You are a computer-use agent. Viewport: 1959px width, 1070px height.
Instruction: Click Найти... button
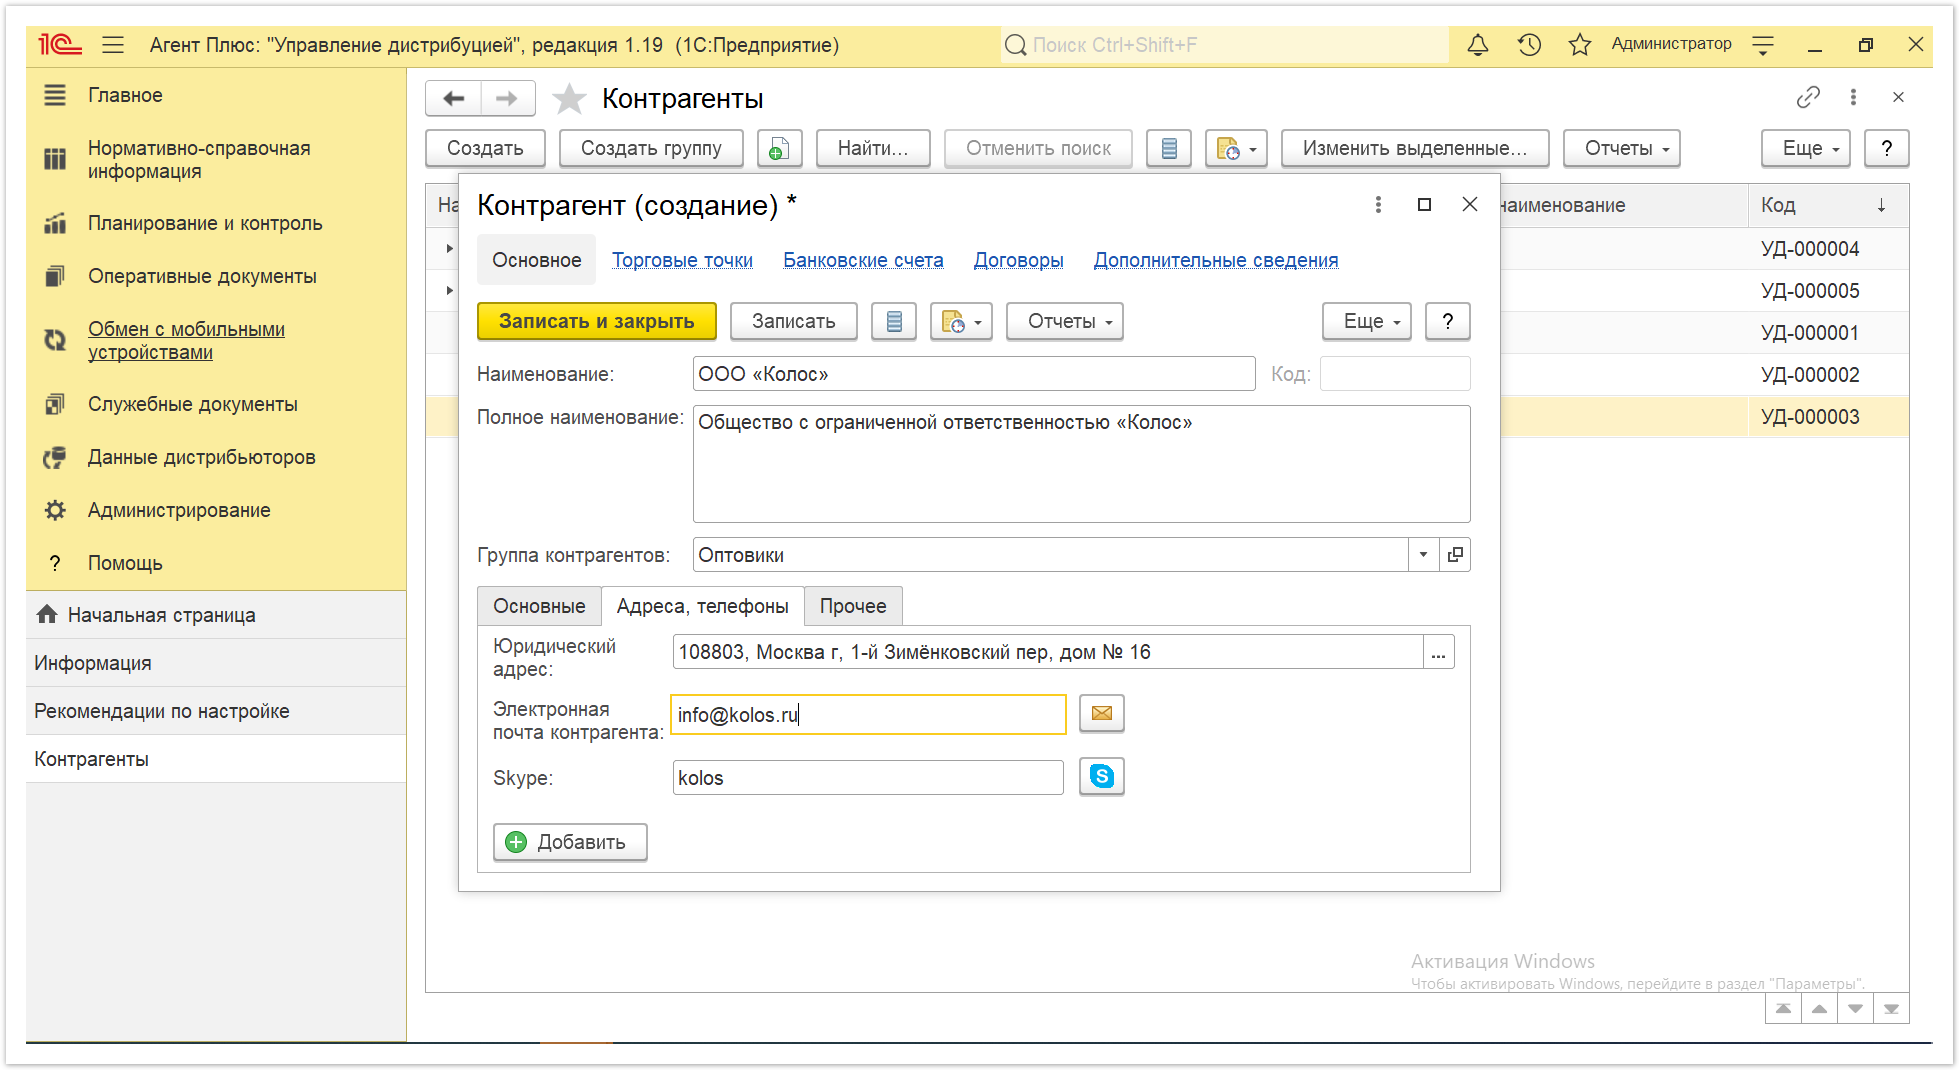(873, 148)
